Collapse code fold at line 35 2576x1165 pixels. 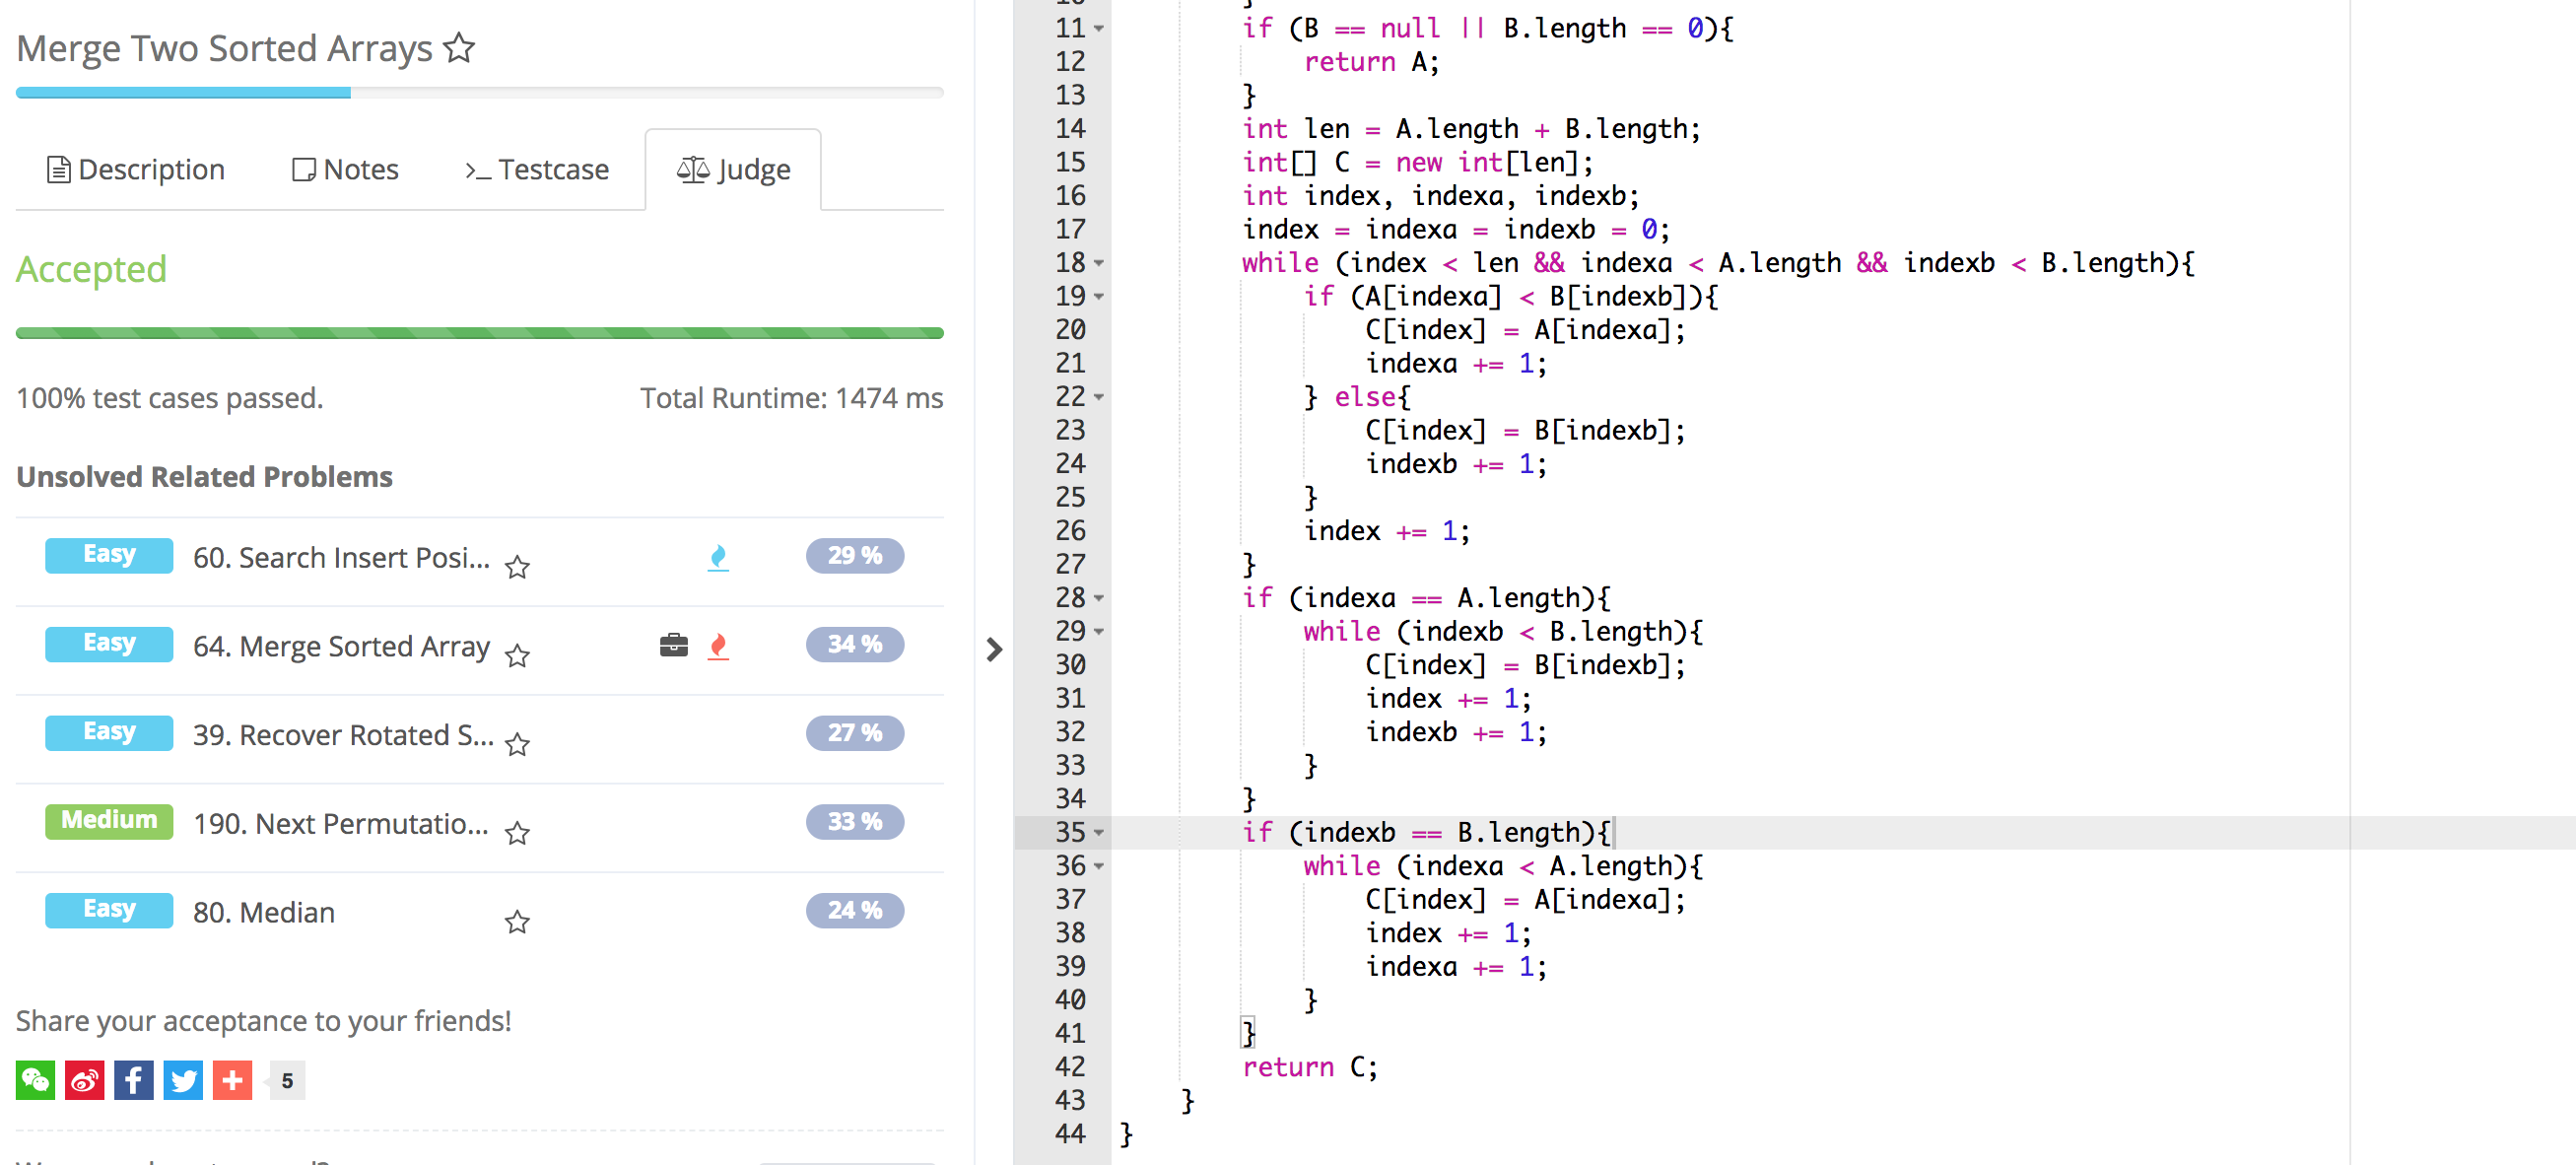click(x=1099, y=833)
